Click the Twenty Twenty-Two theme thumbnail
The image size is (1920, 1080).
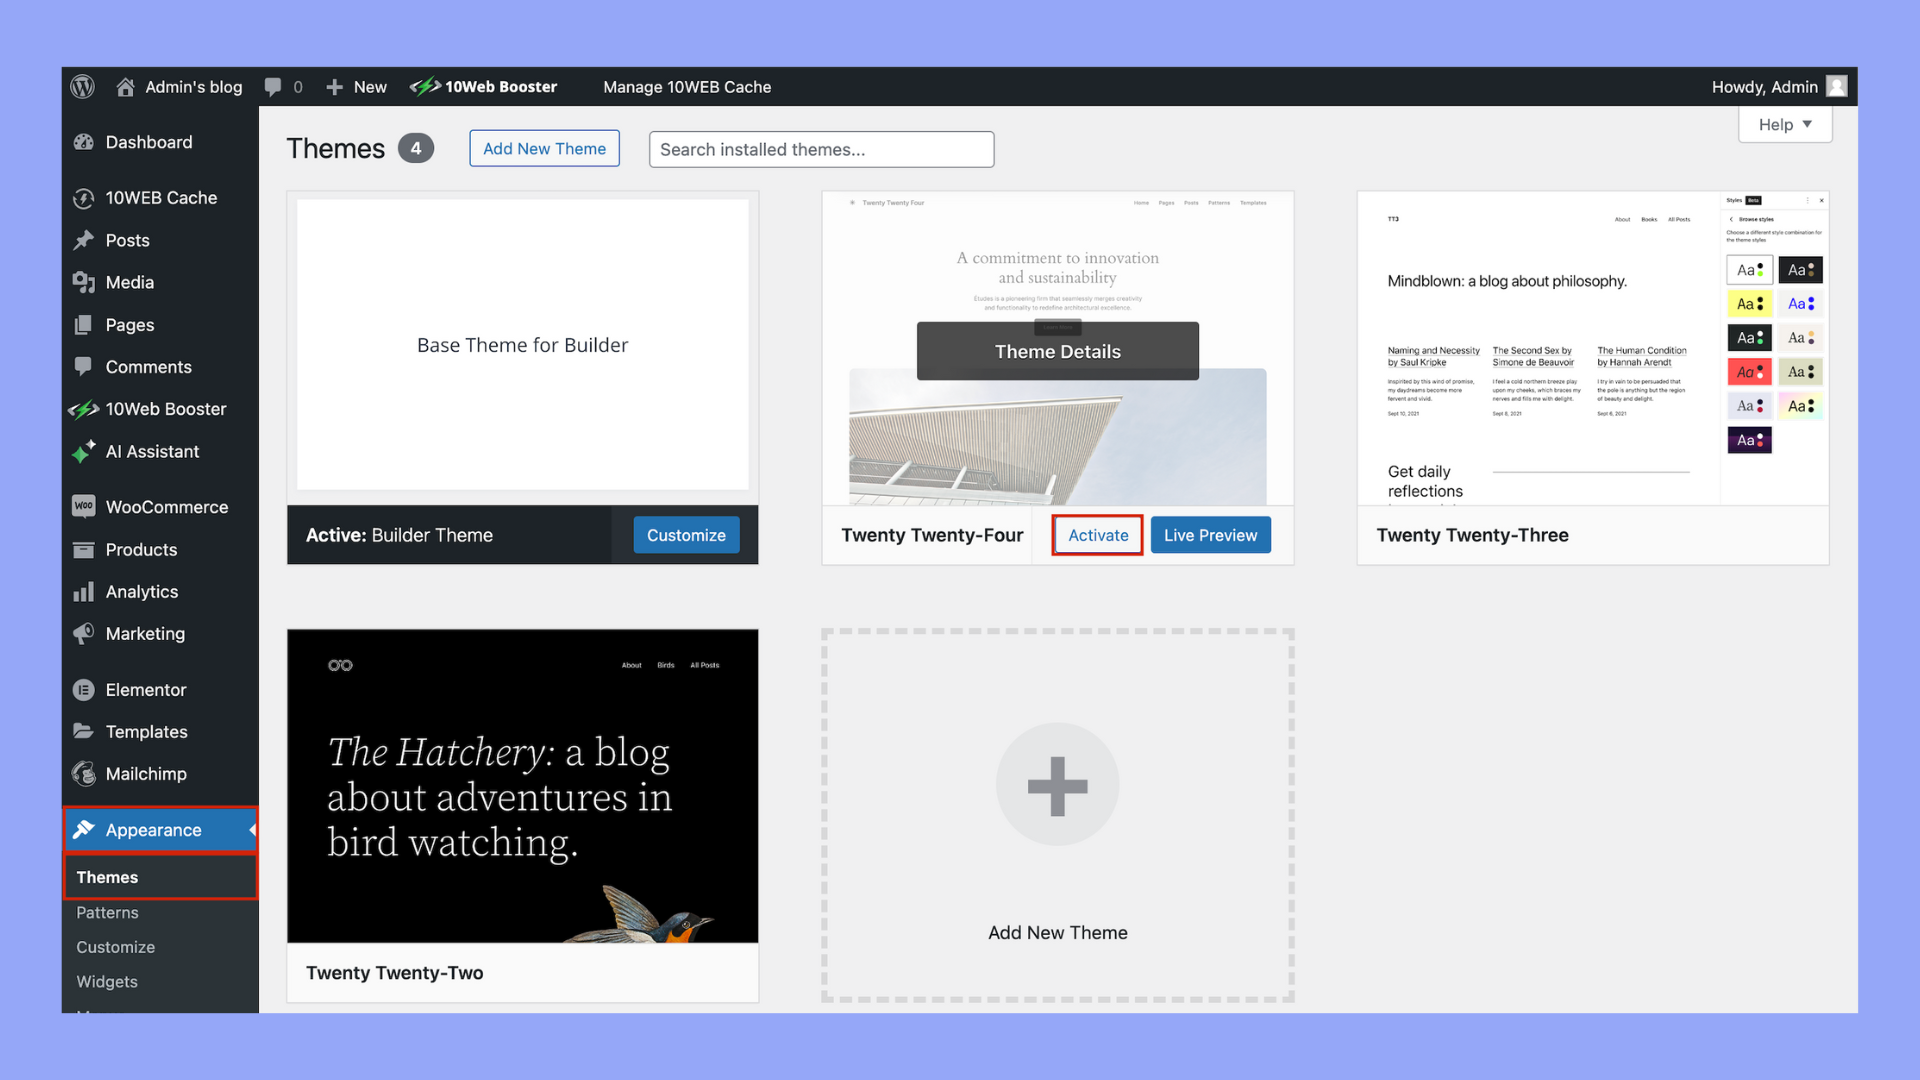[x=523, y=786]
